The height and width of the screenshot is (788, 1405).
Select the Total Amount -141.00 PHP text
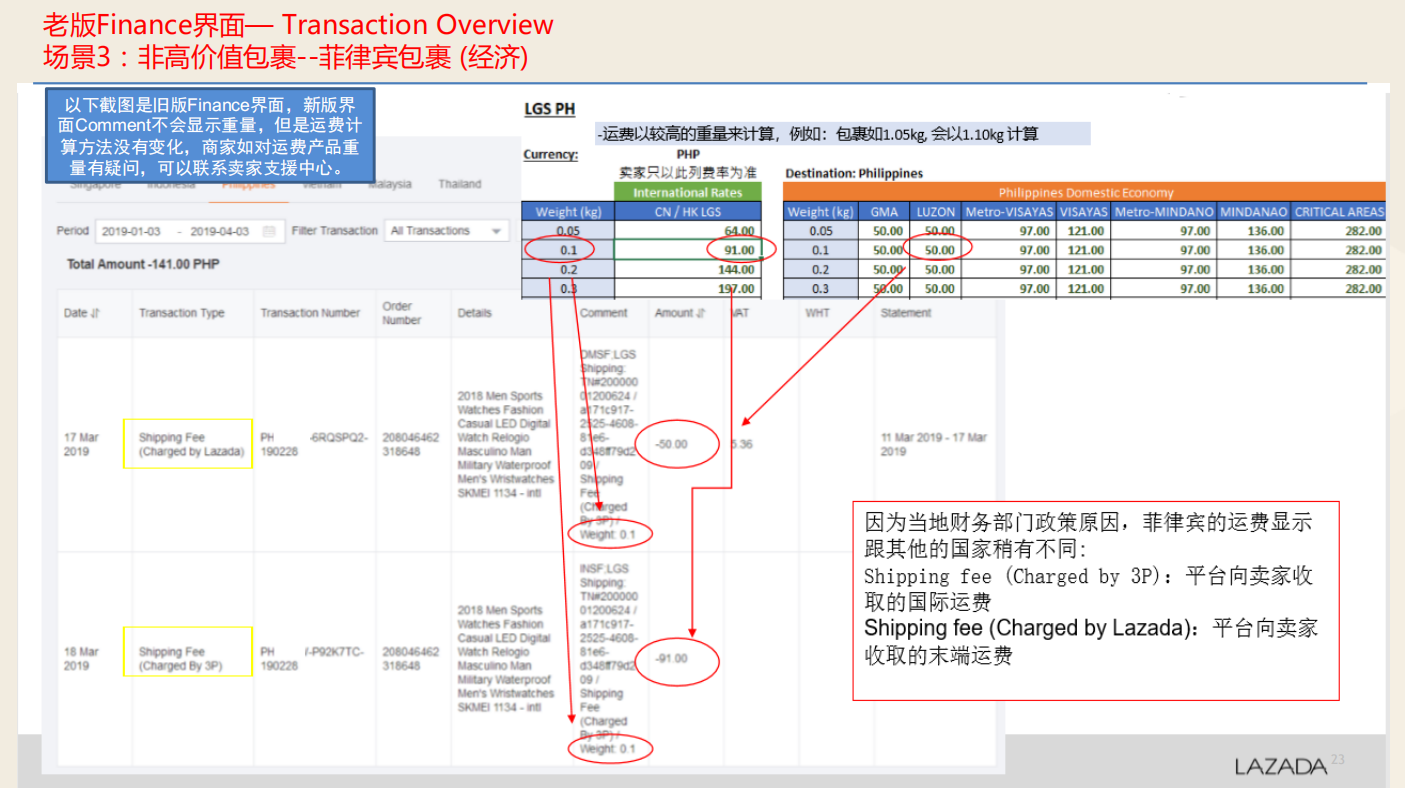(143, 265)
